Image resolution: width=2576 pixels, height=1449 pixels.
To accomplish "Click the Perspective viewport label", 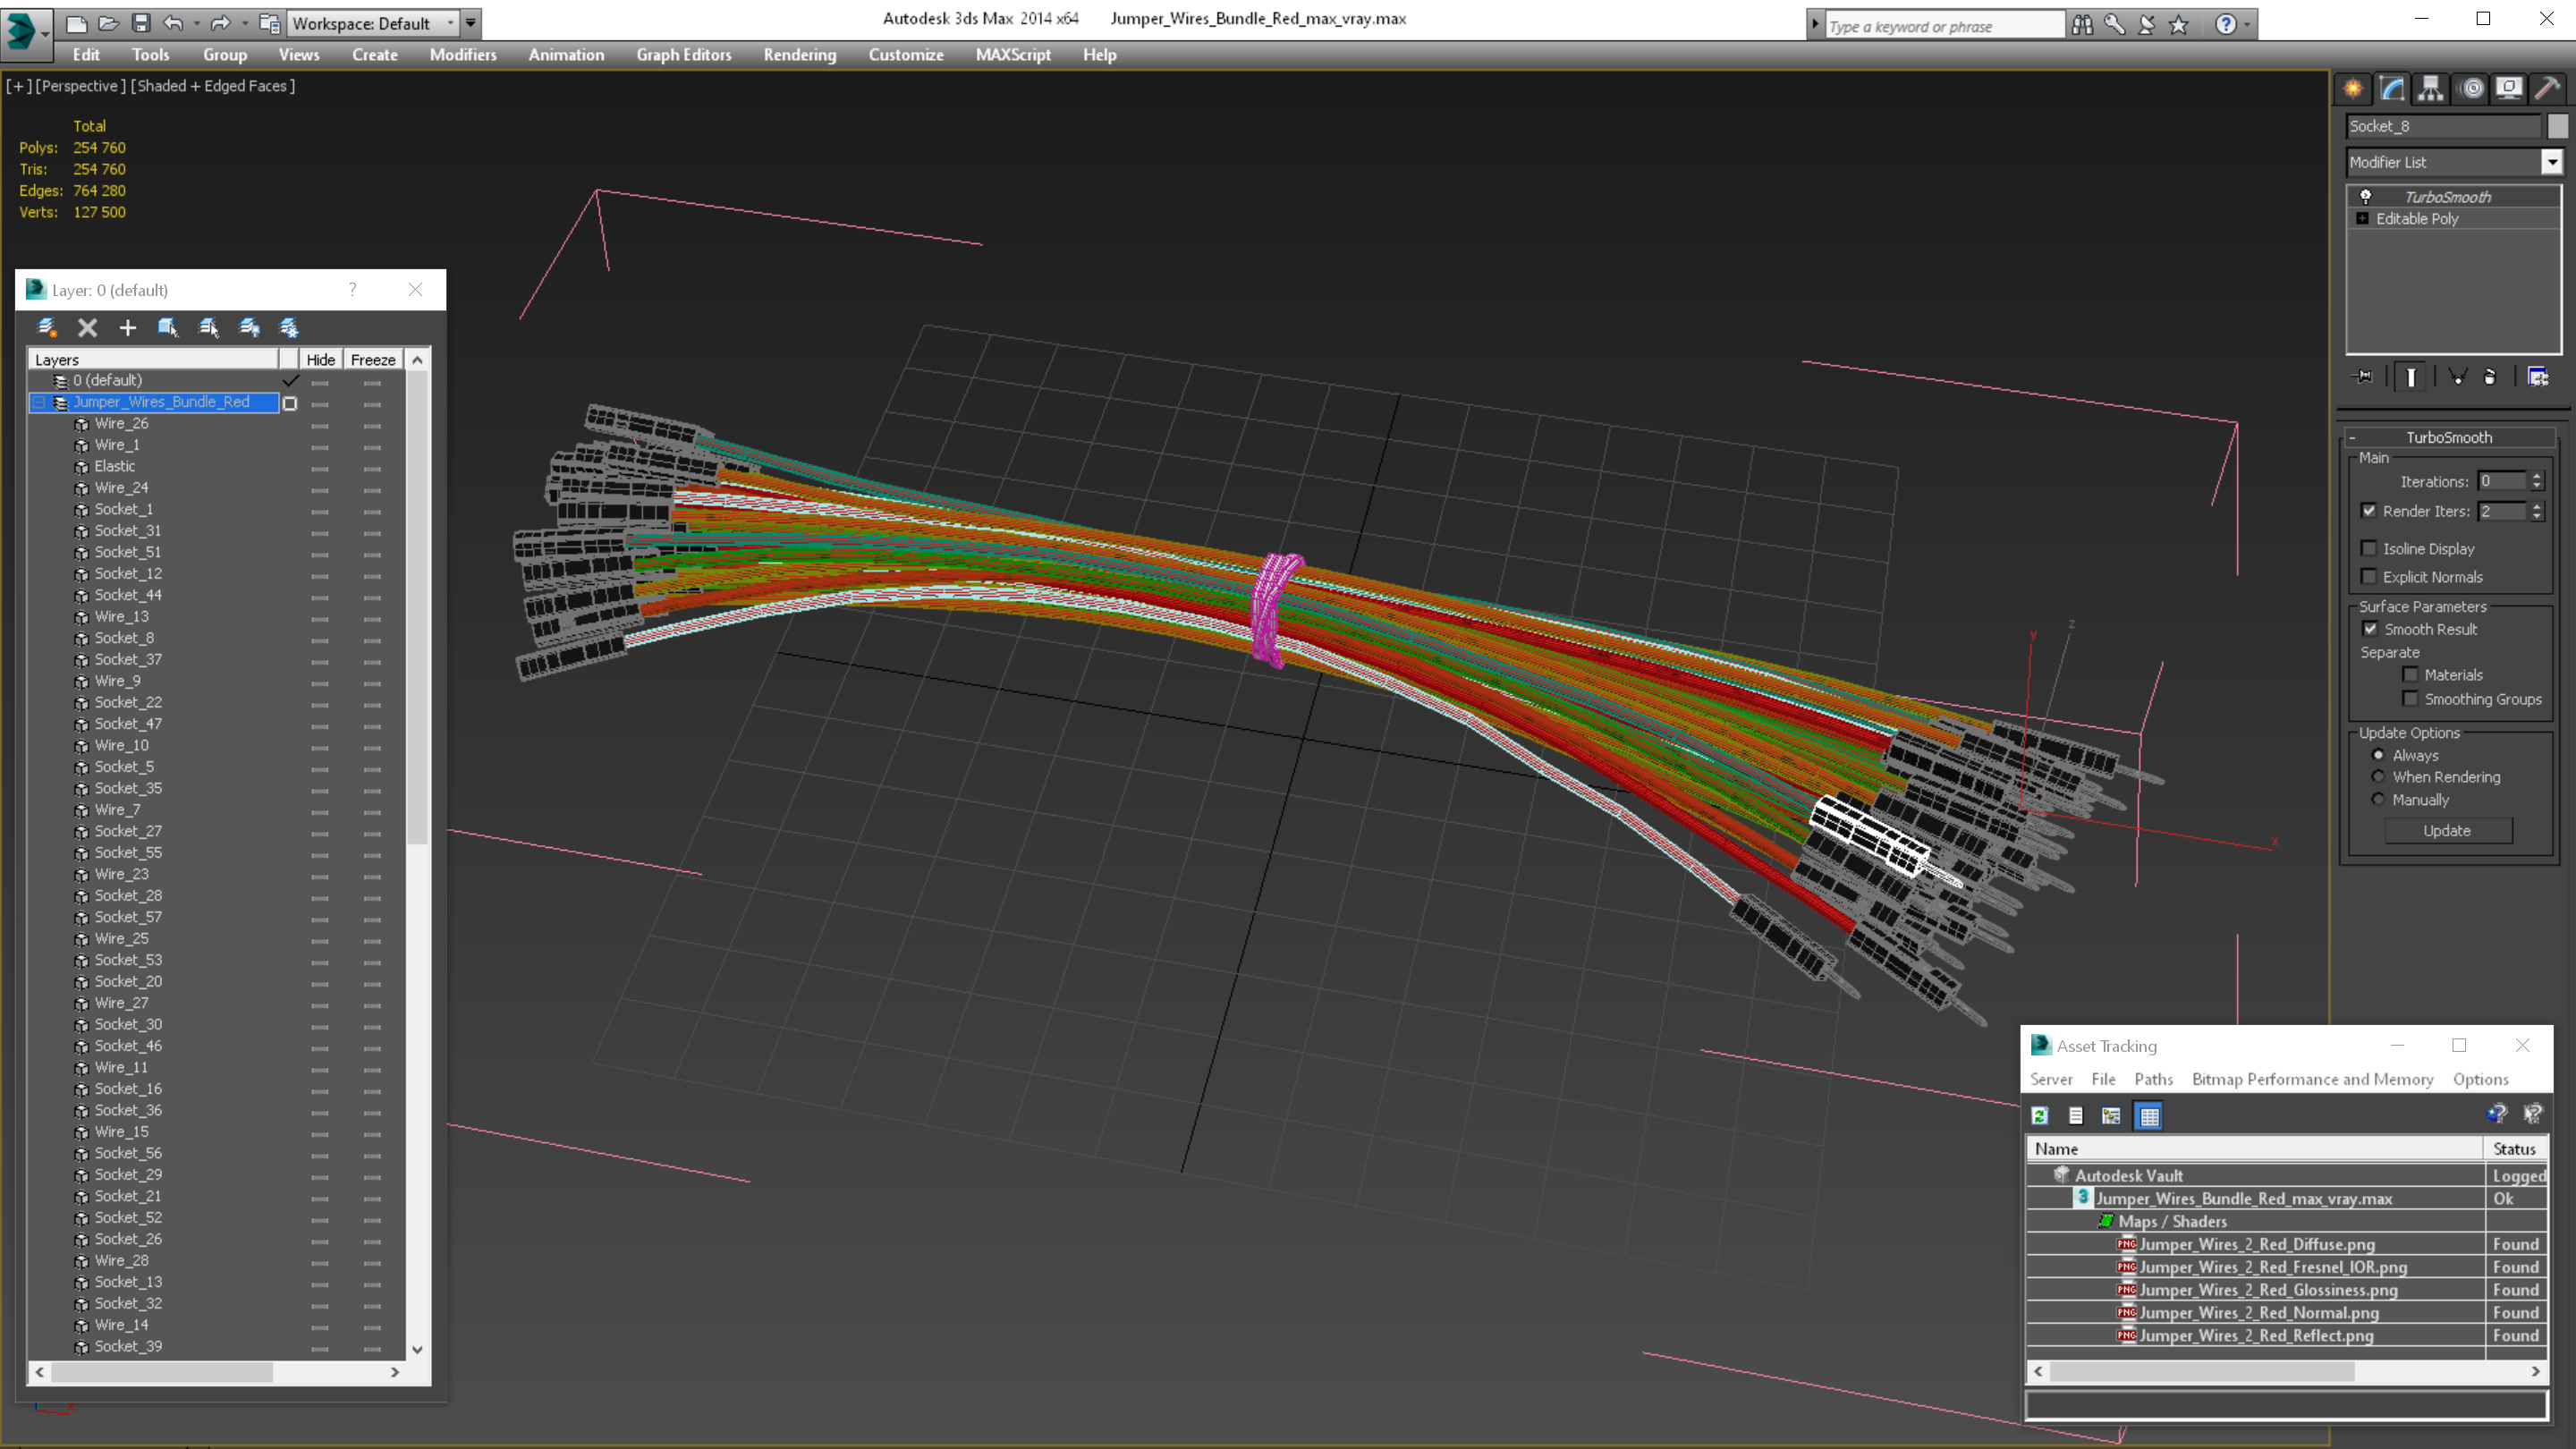I will (x=81, y=86).
